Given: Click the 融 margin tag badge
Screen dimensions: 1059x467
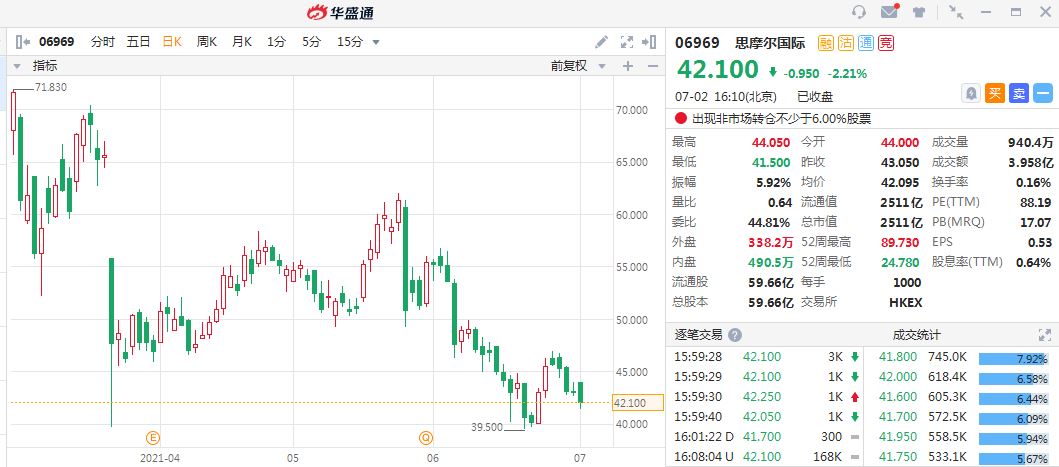Looking at the screenshot, I should tap(825, 43).
